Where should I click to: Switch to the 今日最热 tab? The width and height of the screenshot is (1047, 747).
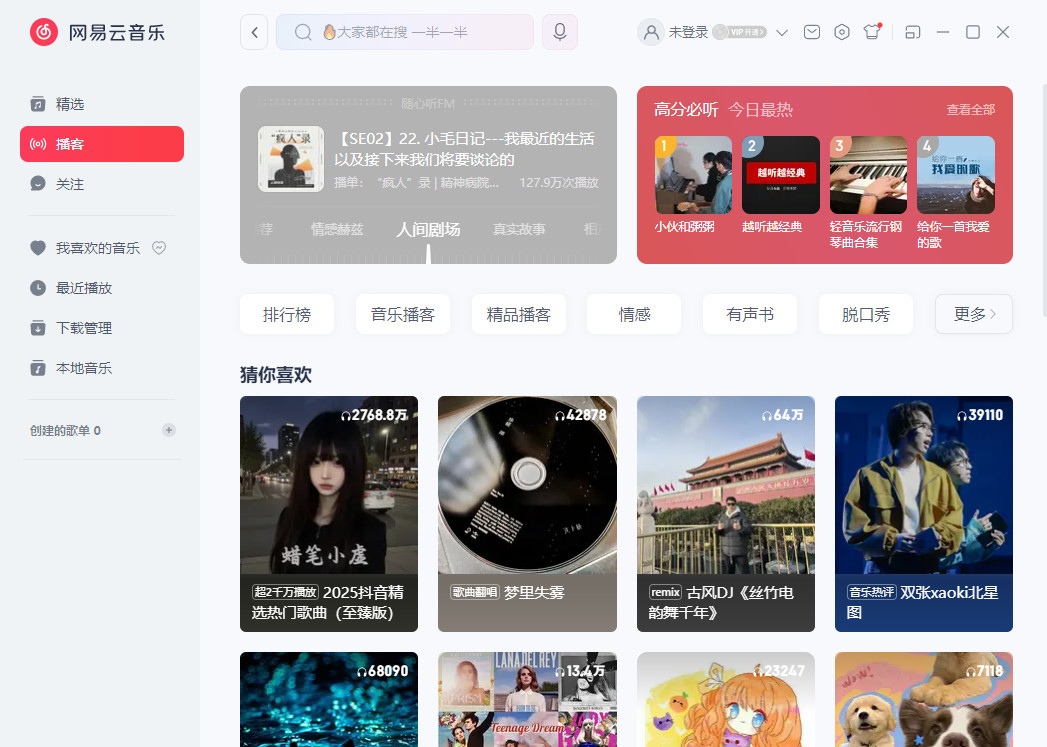760,110
